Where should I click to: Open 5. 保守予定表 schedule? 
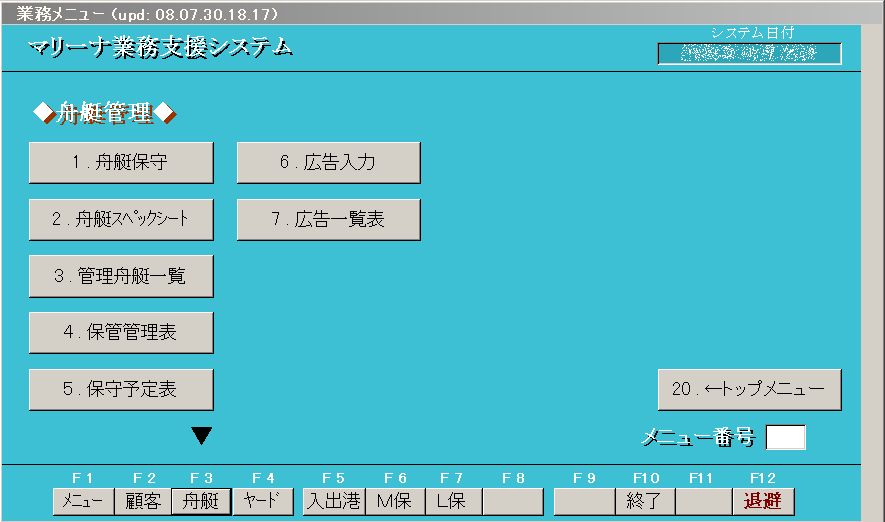click(x=121, y=390)
